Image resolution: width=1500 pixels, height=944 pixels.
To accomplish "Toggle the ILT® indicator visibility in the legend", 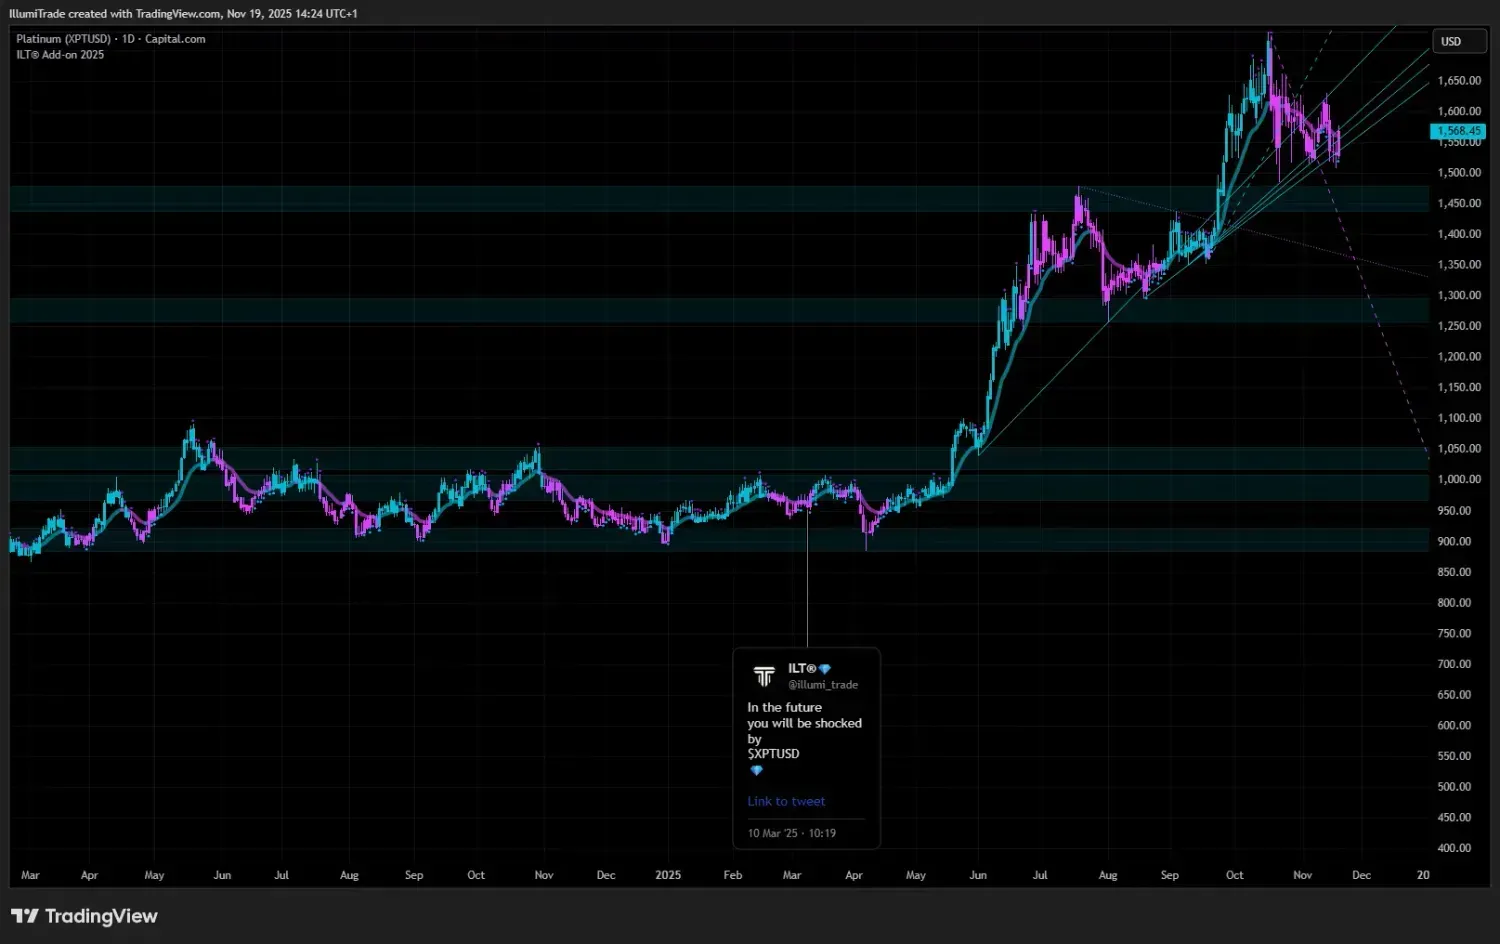I will [59, 55].
